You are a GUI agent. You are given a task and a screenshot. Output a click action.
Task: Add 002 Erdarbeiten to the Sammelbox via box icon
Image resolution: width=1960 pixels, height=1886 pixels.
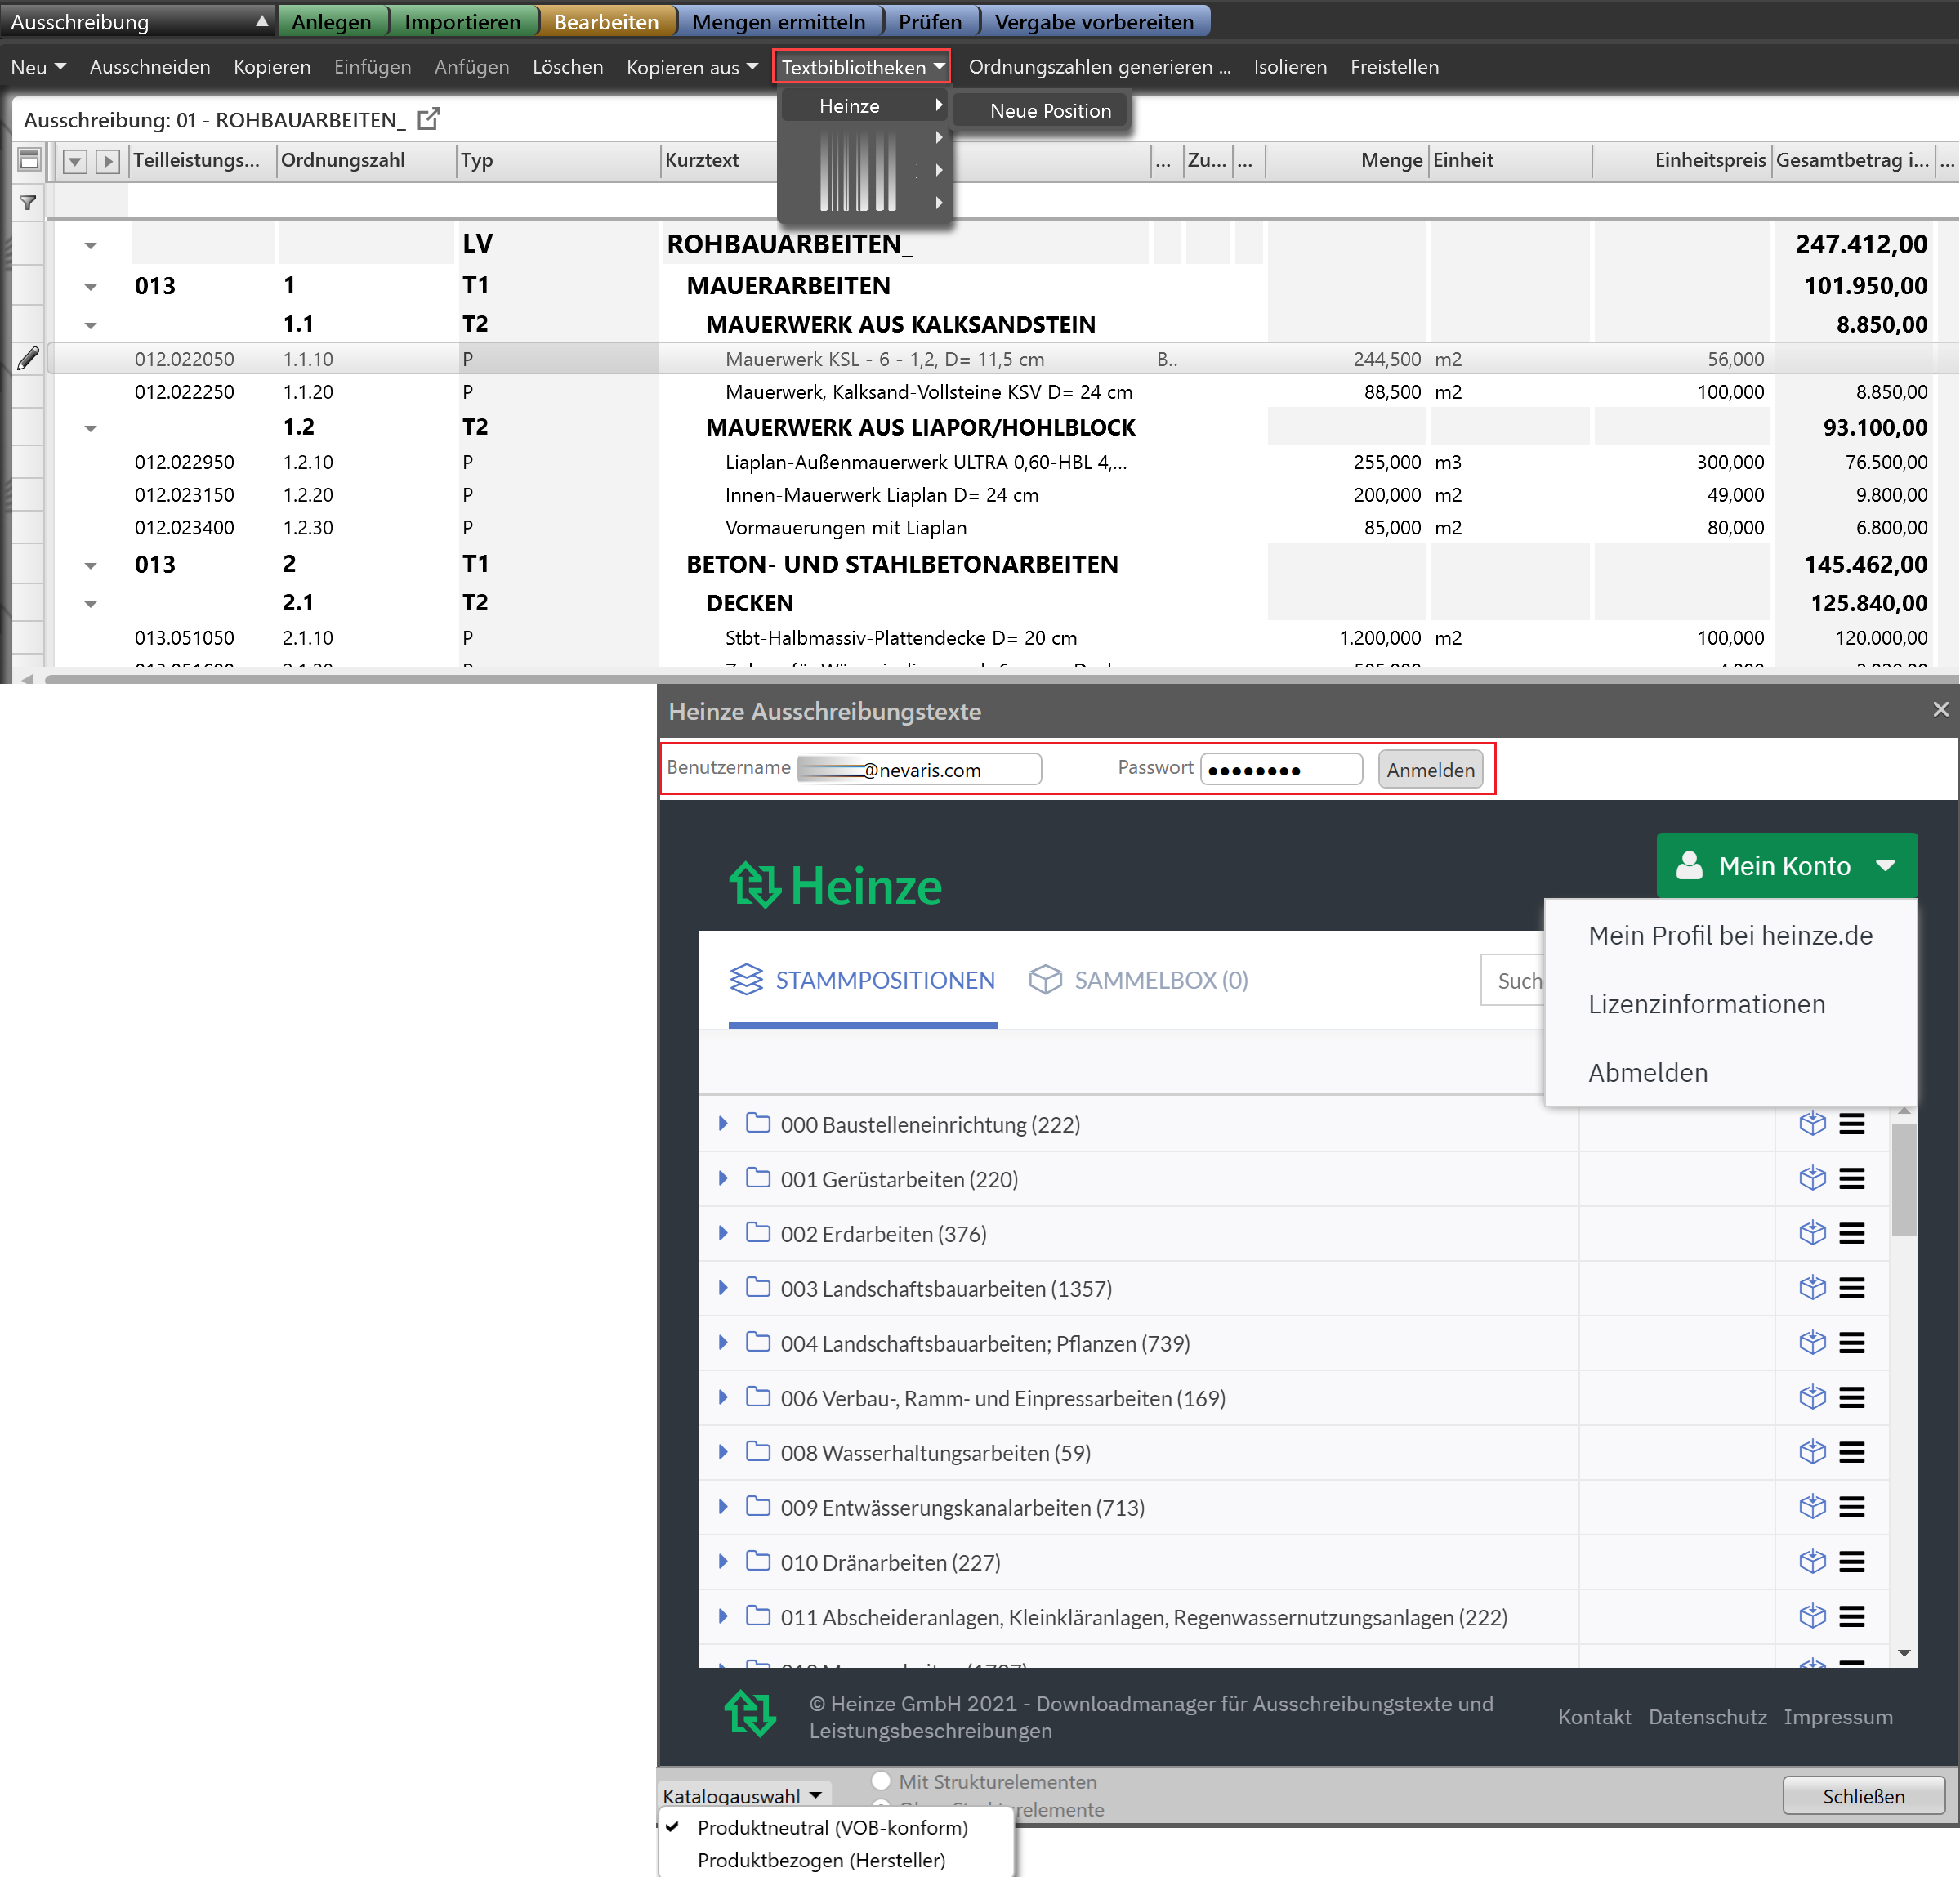1812,1234
